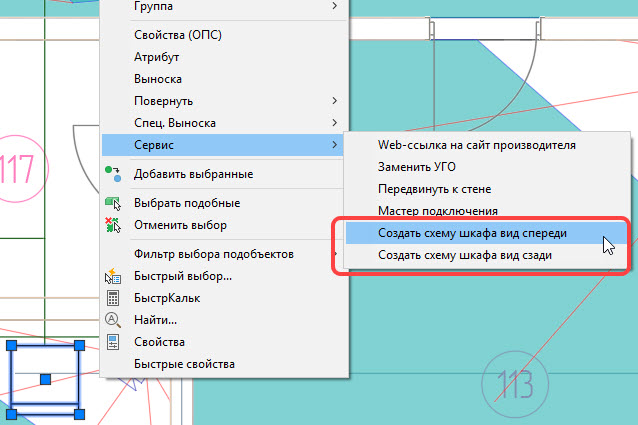Choose Выбрать подобные entry

coord(223,203)
